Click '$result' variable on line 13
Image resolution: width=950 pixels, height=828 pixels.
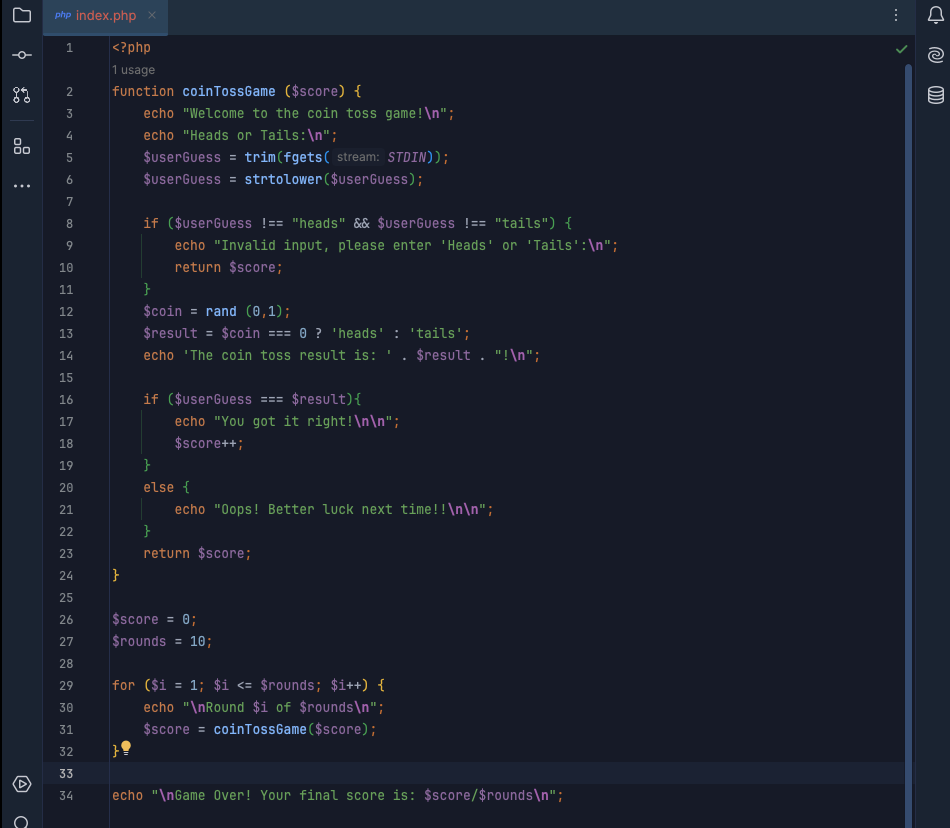point(170,333)
